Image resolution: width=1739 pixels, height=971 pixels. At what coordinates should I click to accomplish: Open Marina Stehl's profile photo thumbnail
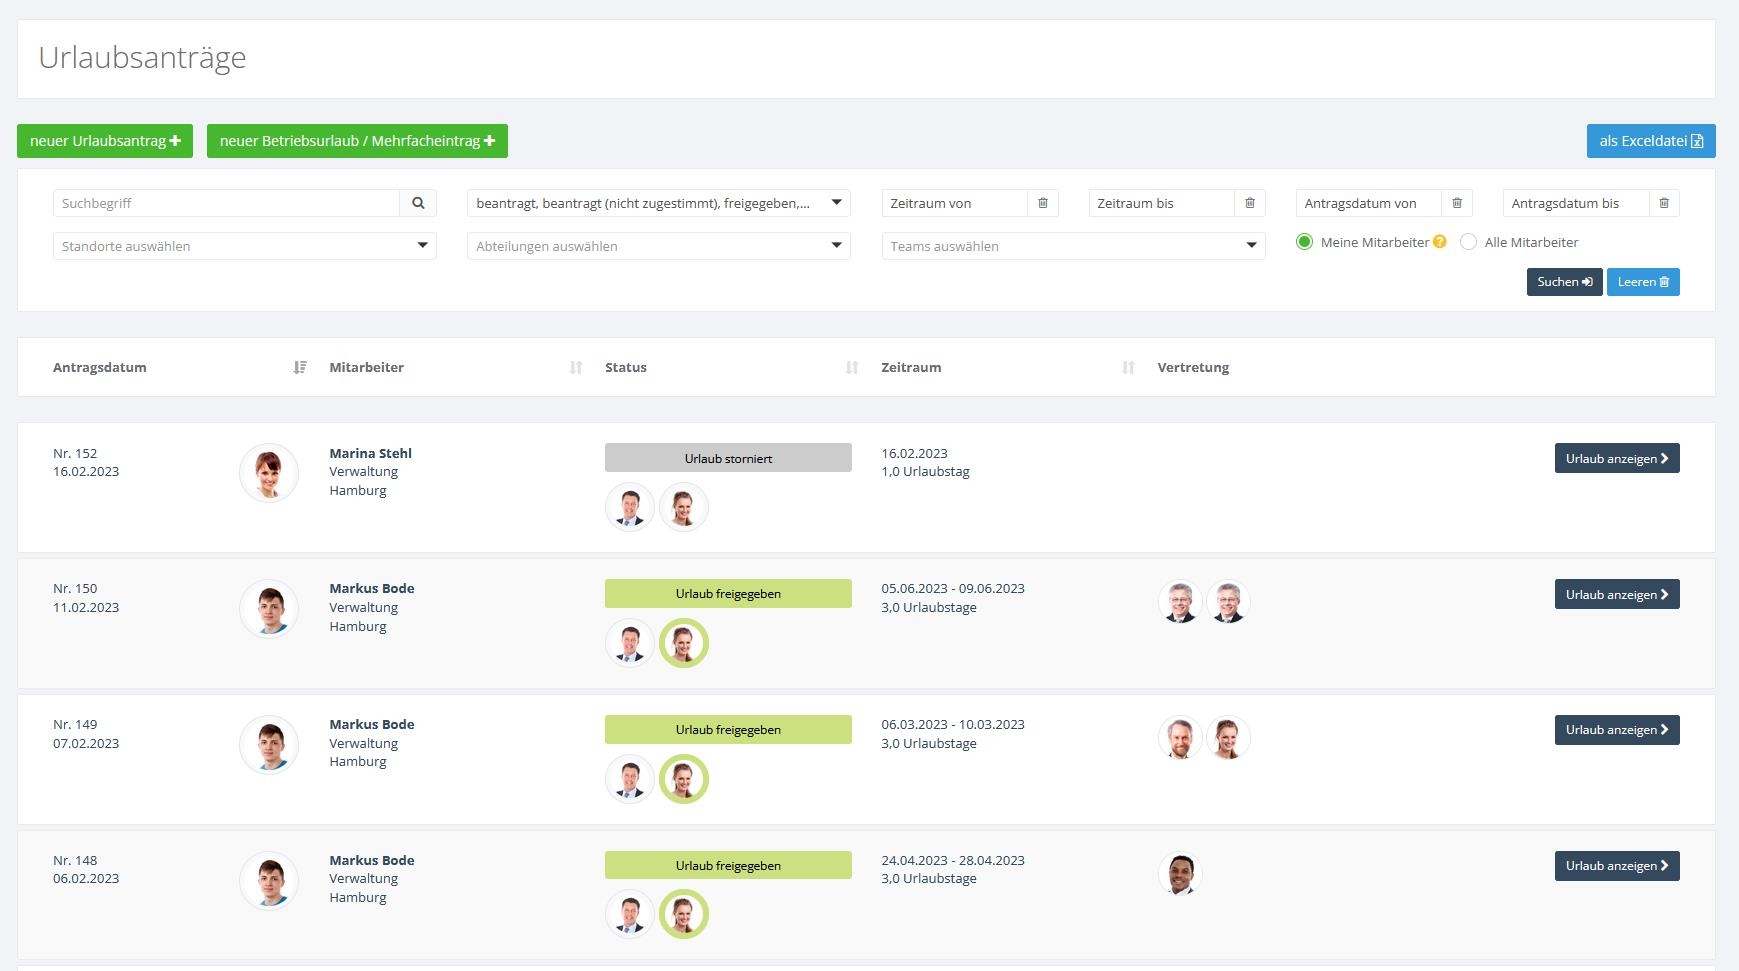[269, 473]
